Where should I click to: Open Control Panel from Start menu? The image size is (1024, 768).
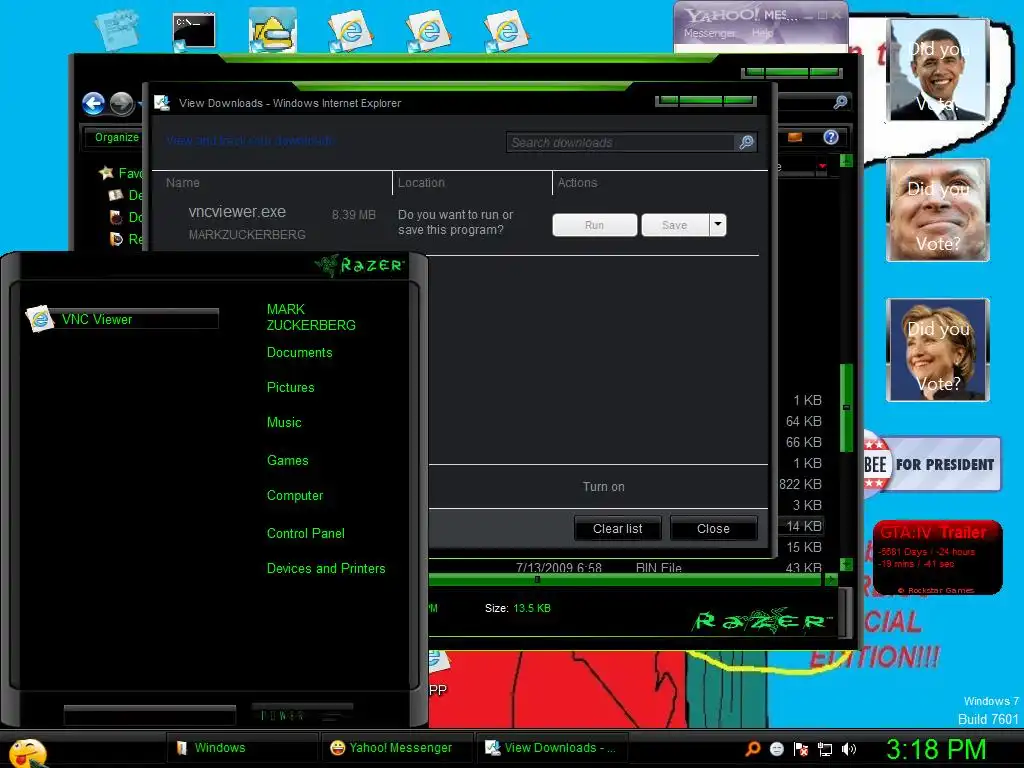tap(306, 534)
